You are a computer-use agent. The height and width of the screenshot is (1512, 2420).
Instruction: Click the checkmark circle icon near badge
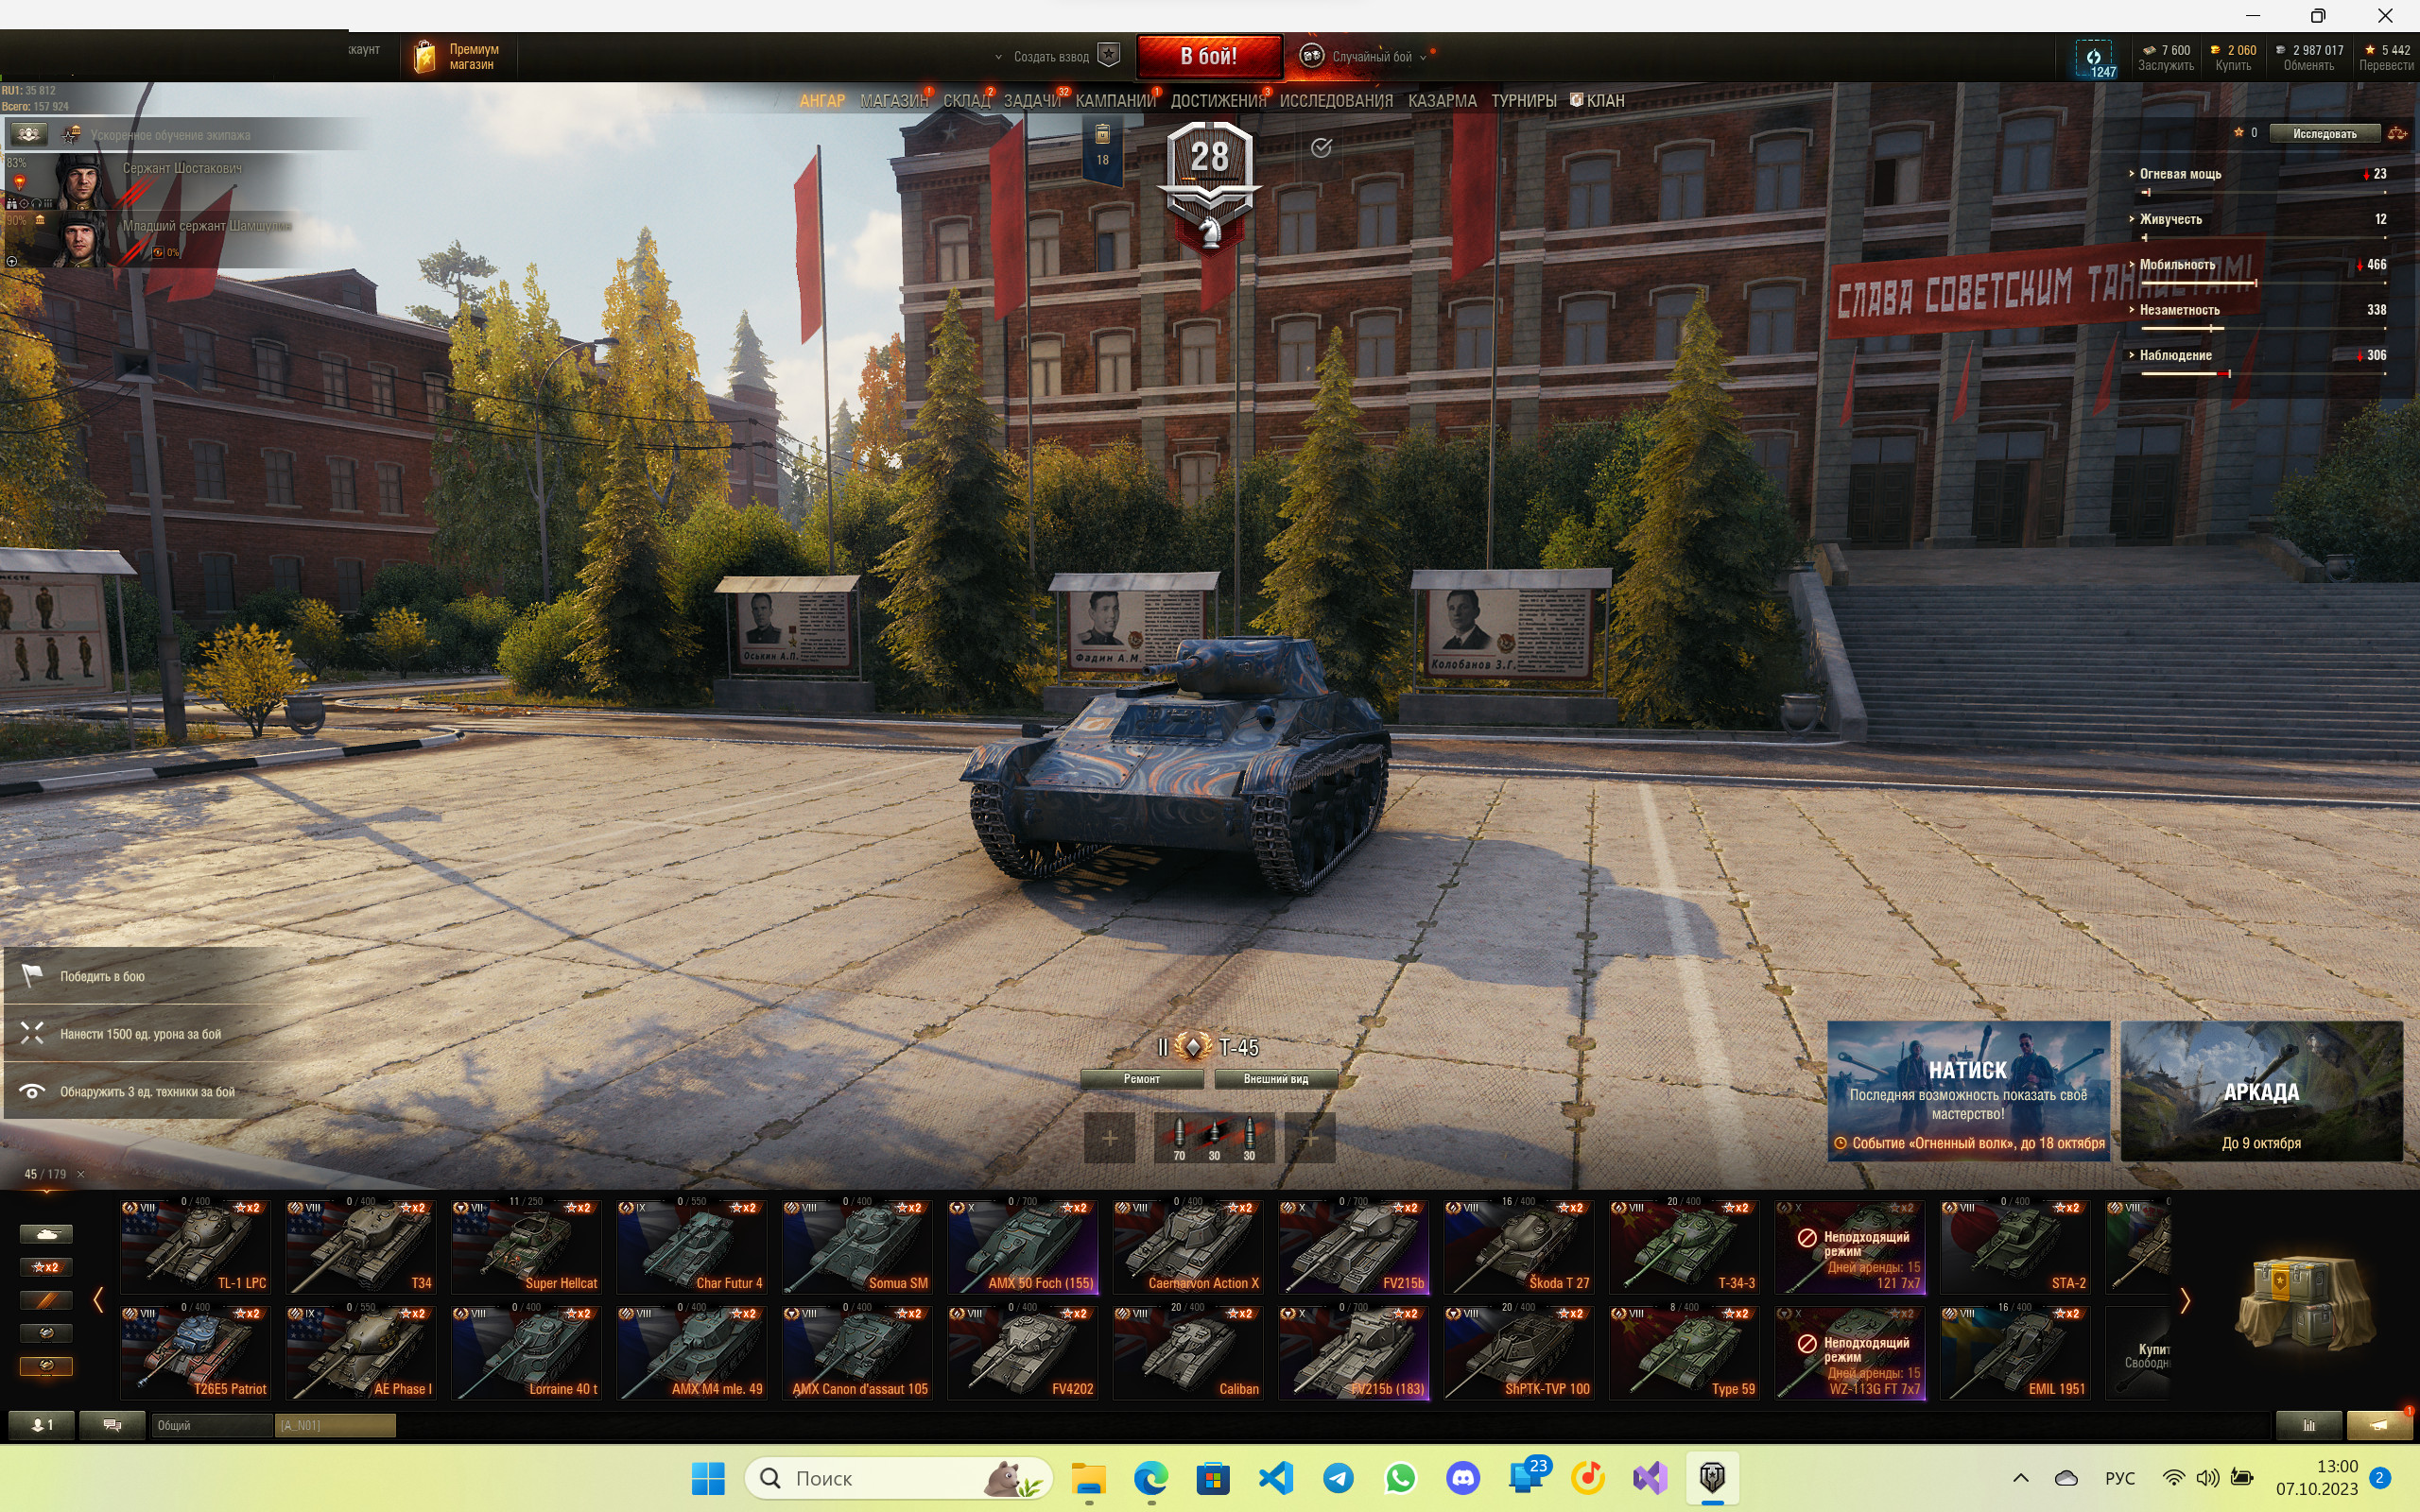(1321, 148)
